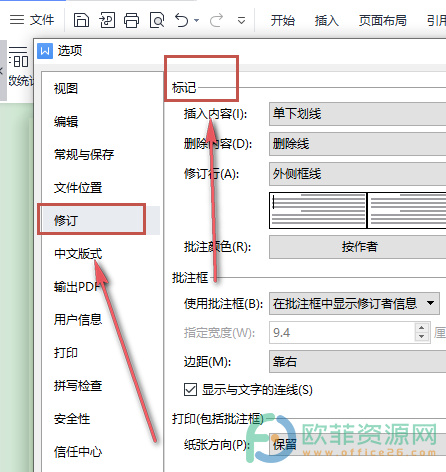The width and height of the screenshot is (446, 472).
Task: Open 使用批注框 dropdown
Action: coord(354,303)
